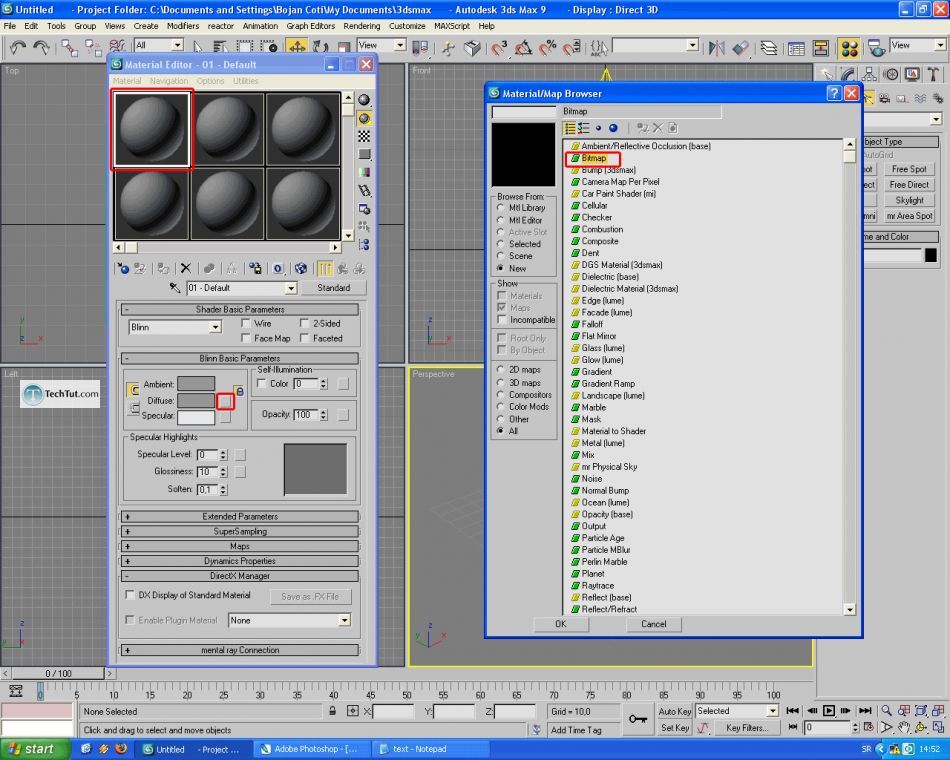Click Get Material icon in Material Editor
Image resolution: width=950 pixels, height=760 pixels.
(x=123, y=268)
